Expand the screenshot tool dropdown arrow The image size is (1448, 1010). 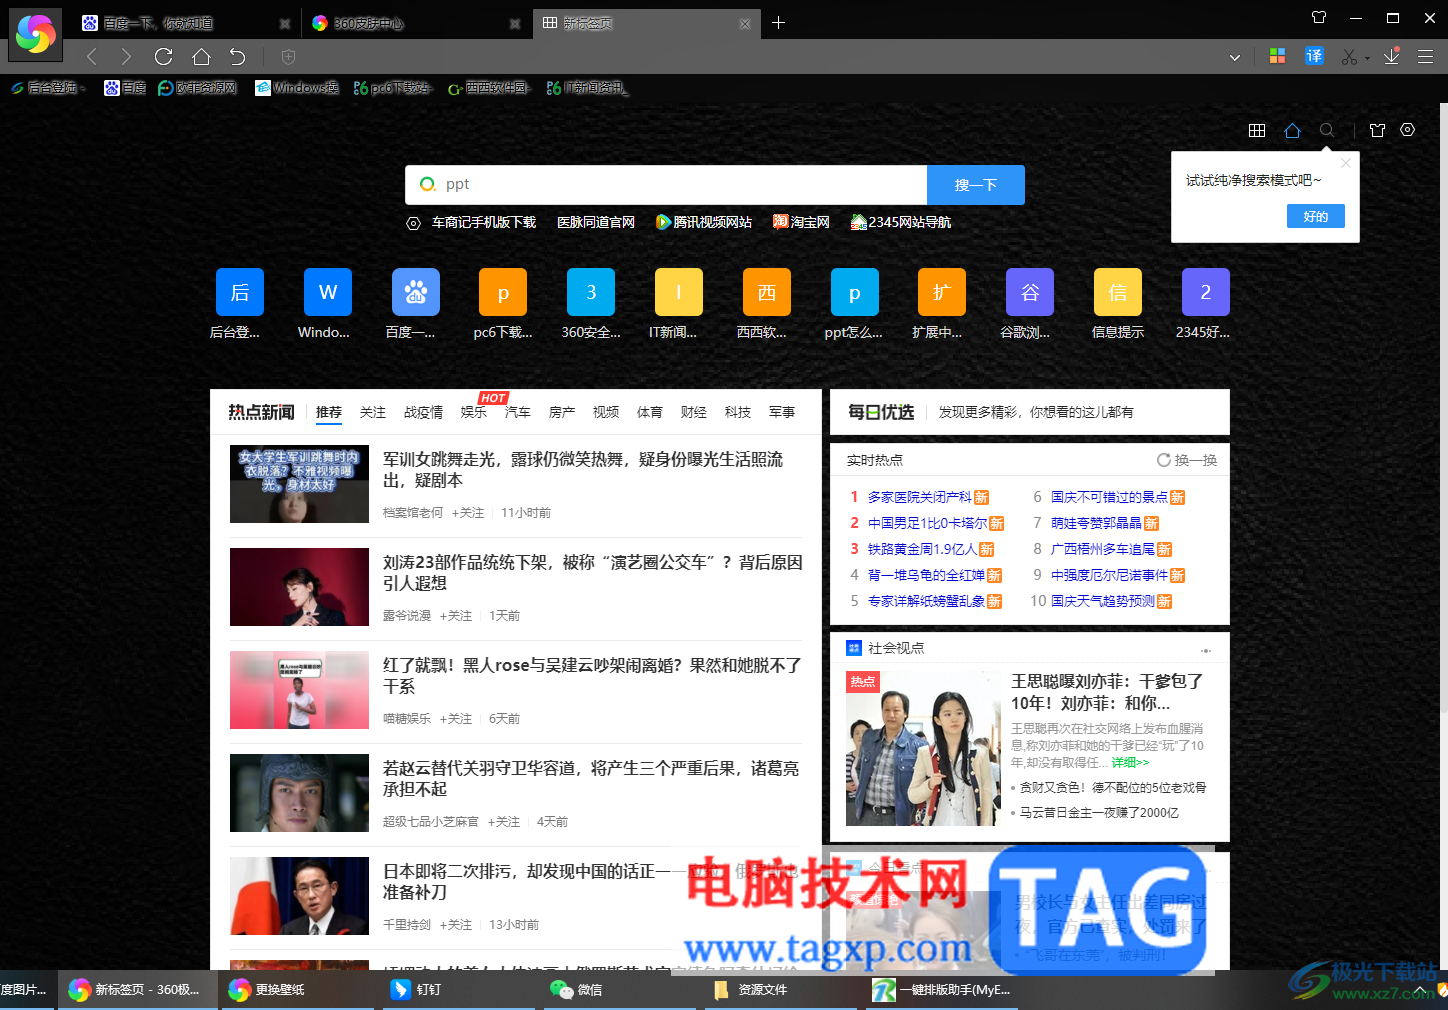(x=1367, y=58)
